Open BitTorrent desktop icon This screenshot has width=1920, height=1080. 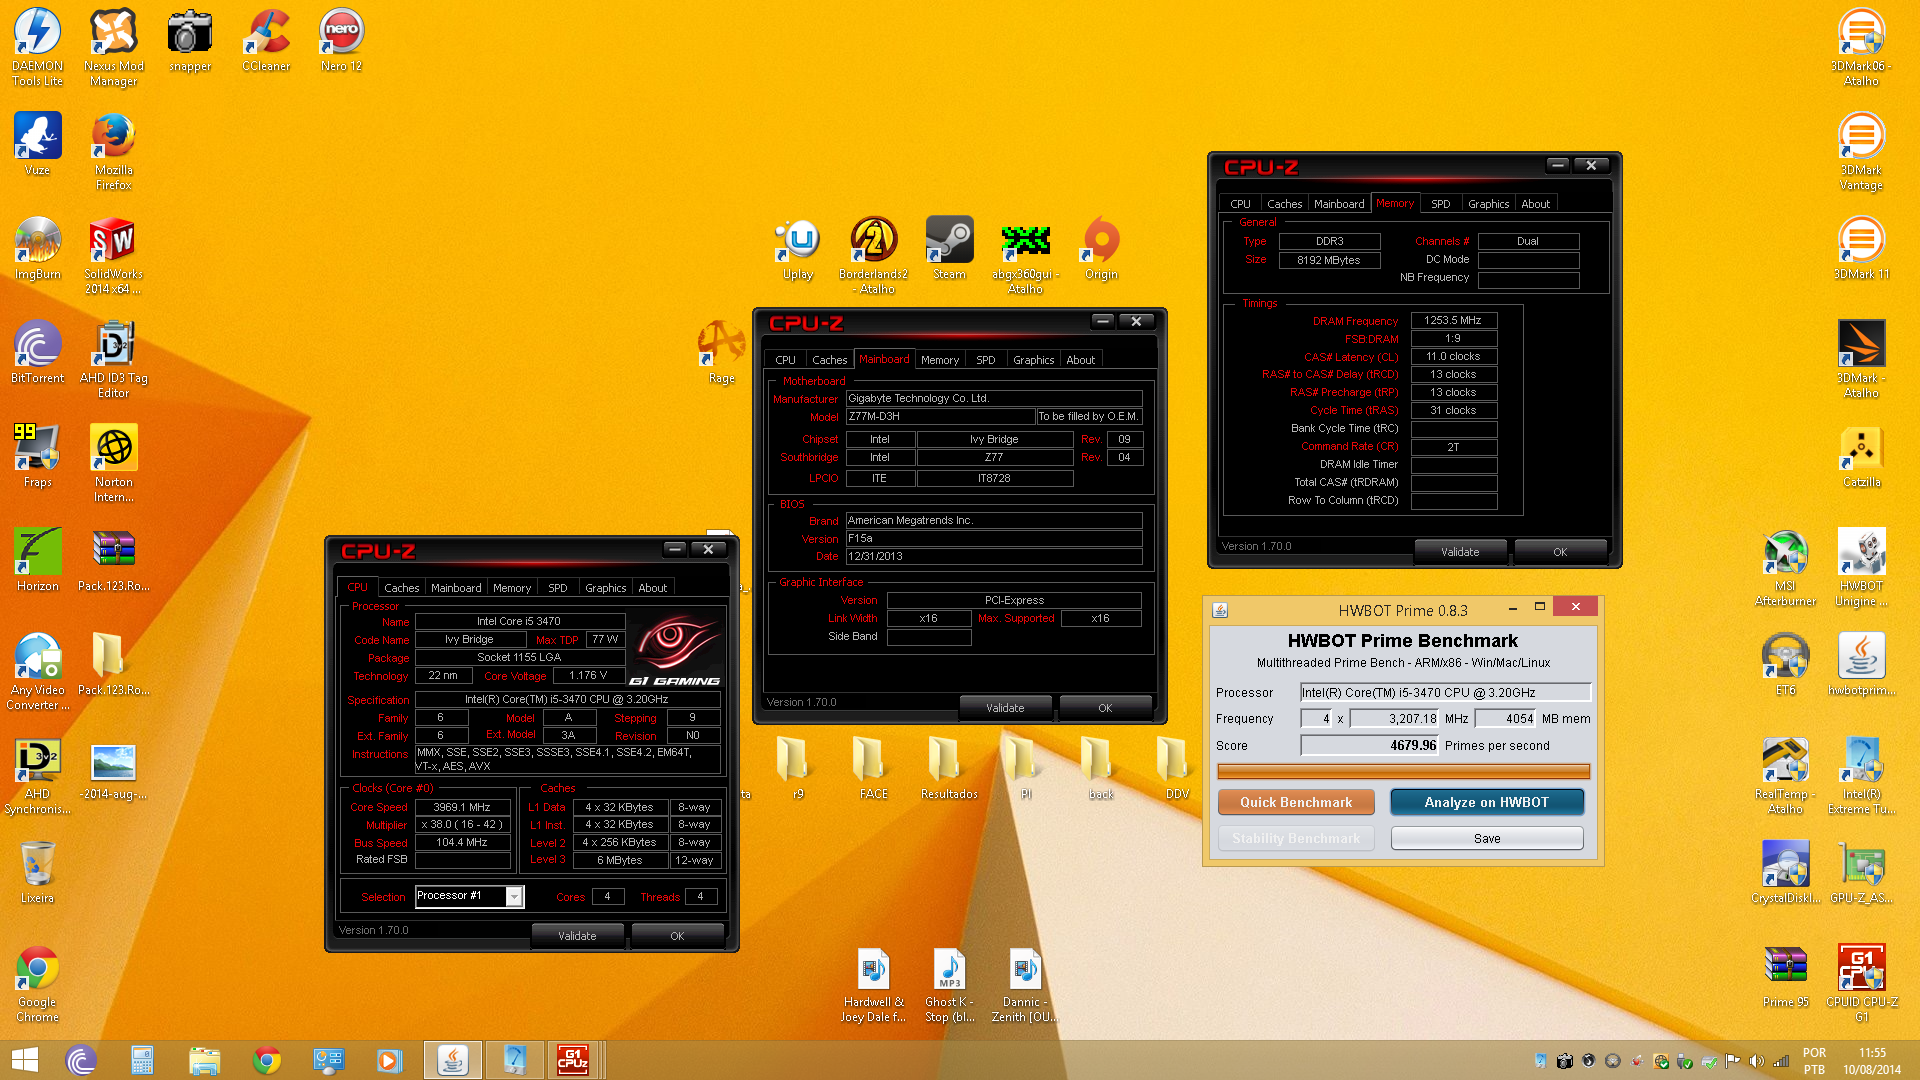37,353
